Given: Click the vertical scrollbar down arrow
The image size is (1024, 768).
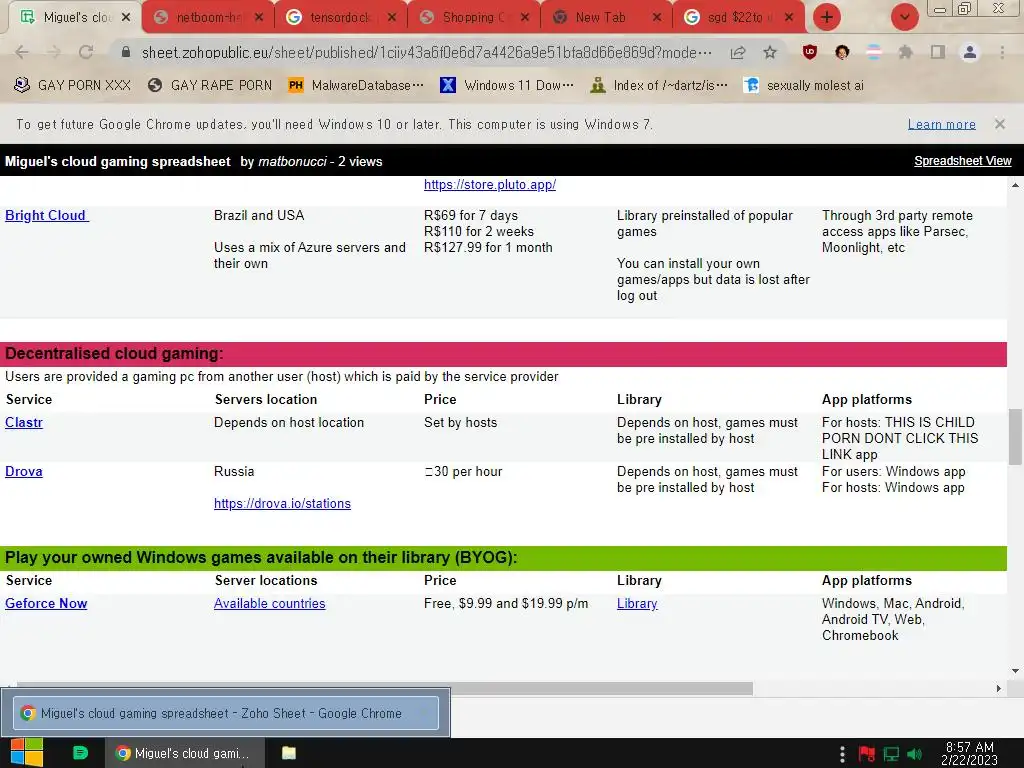Looking at the screenshot, I should (1016, 671).
